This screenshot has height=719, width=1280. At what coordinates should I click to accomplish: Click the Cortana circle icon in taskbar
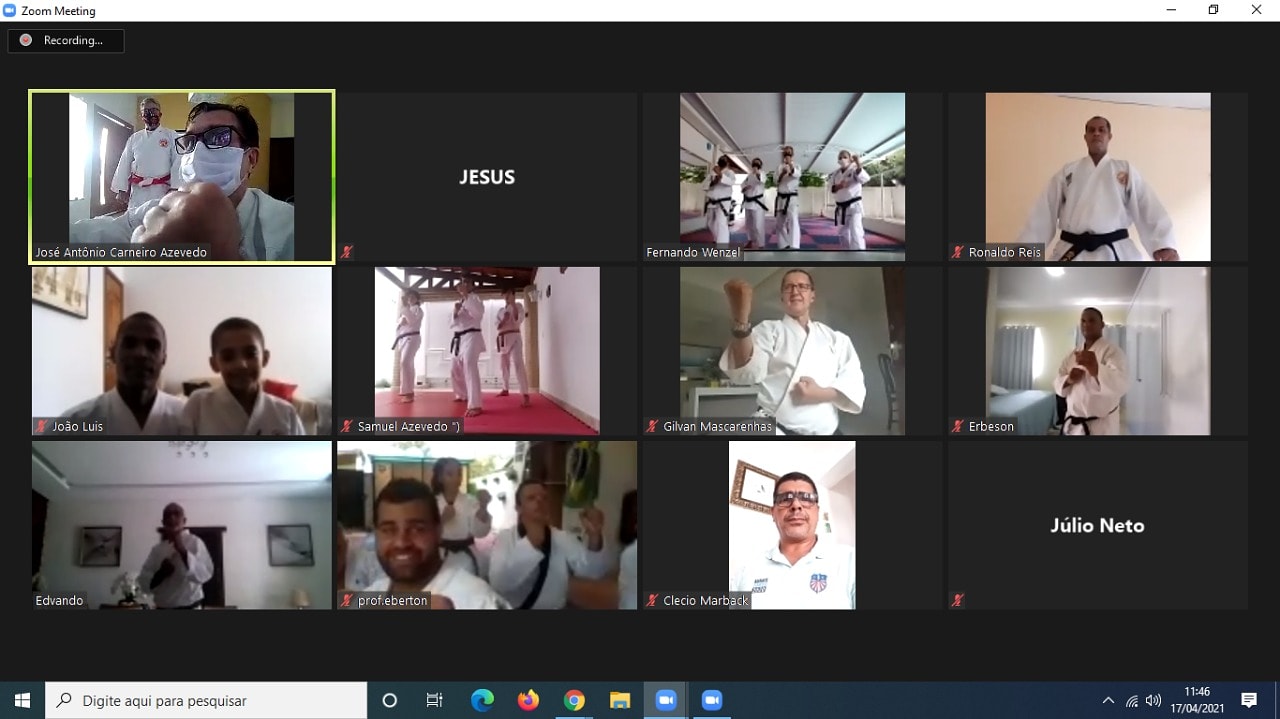(x=390, y=700)
